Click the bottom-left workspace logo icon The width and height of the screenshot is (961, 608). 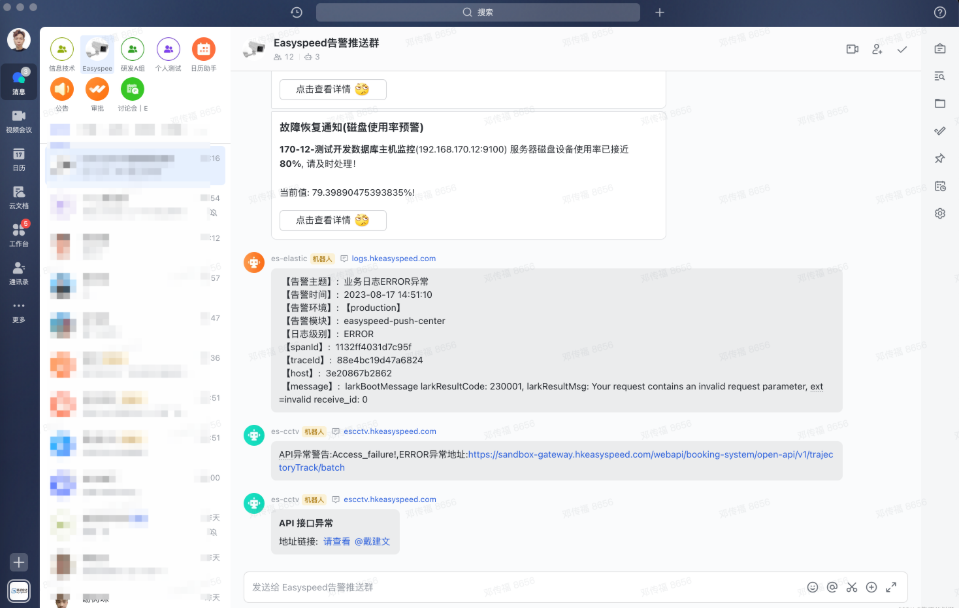click(x=19, y=591)
